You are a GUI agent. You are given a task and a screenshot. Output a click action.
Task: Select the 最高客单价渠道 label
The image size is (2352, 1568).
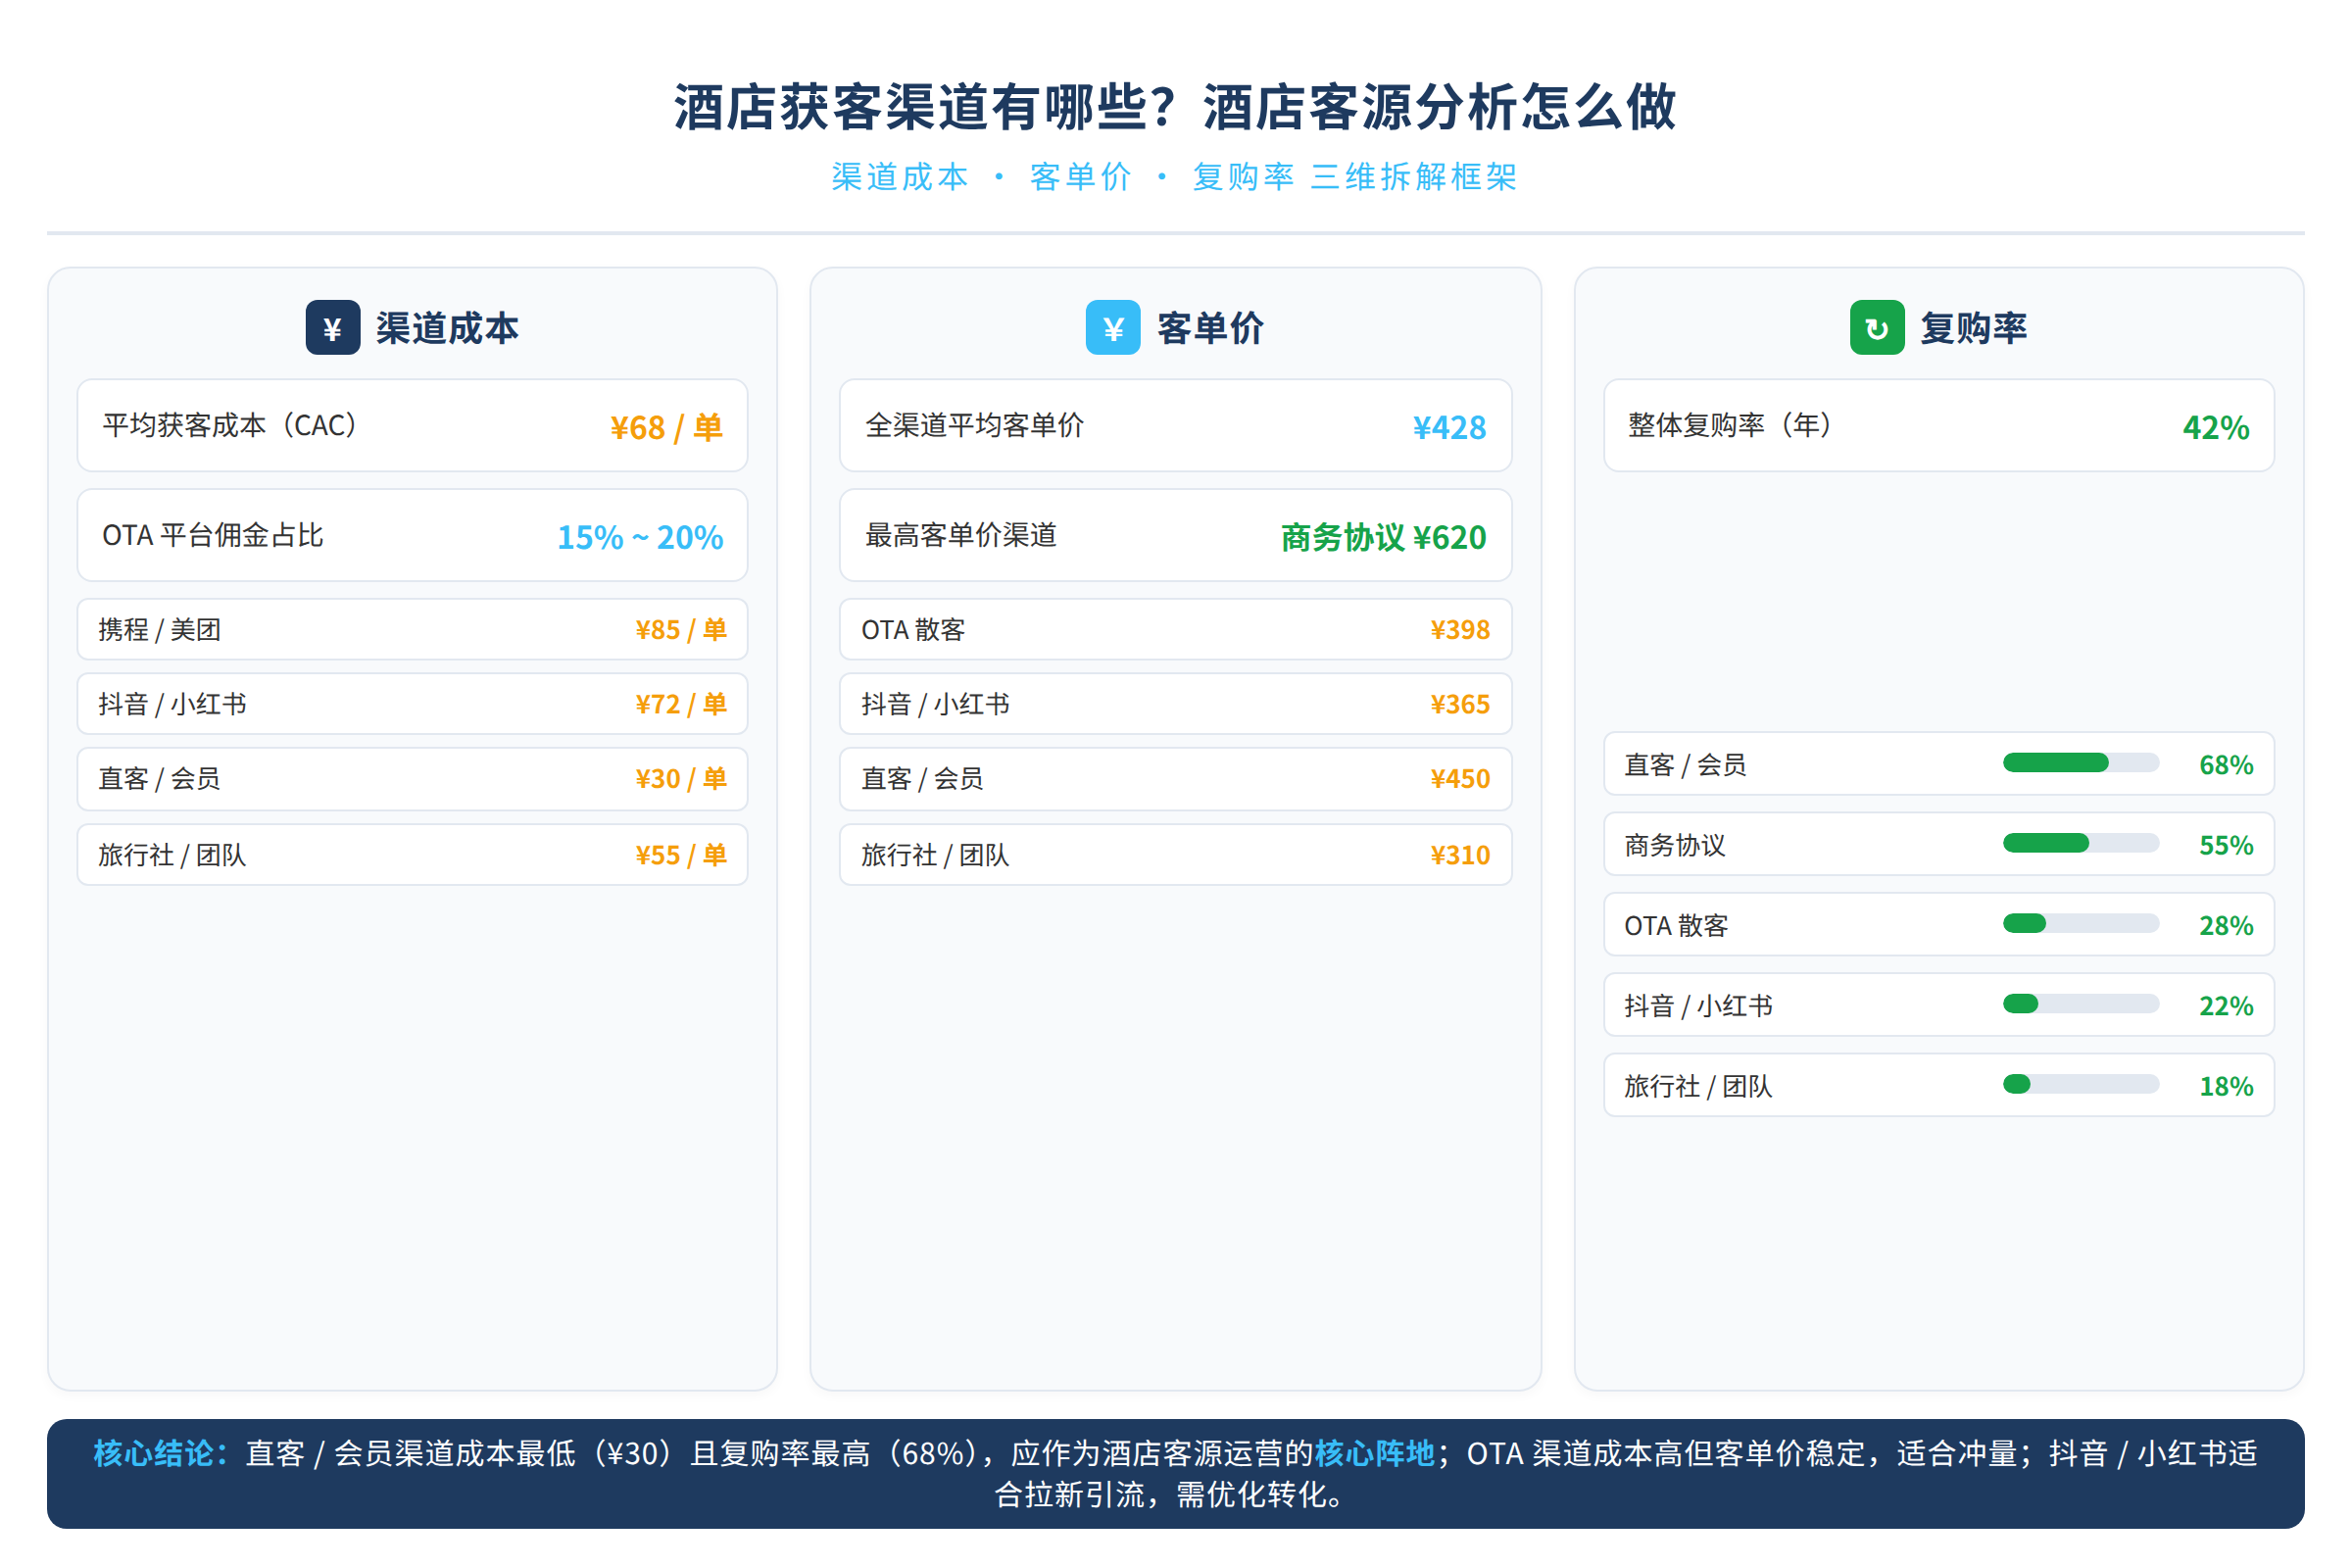[x=960, y=535]
